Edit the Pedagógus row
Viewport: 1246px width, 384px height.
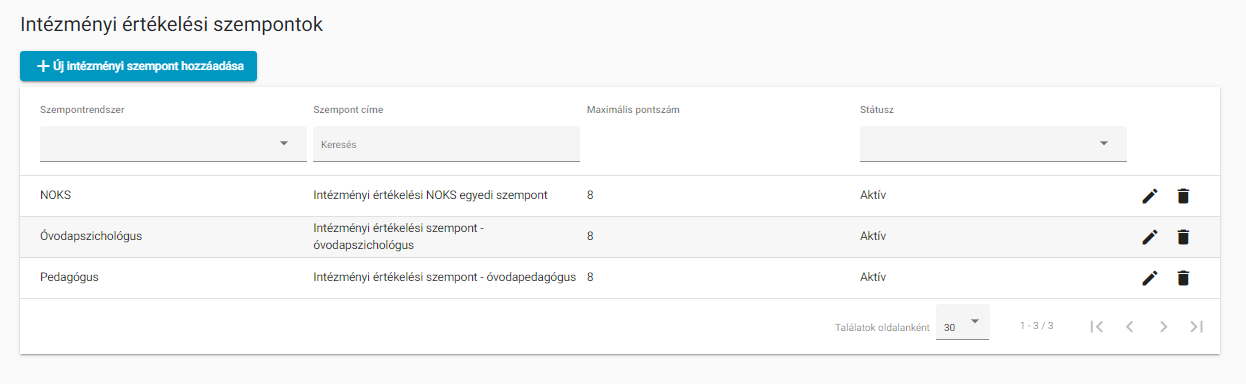click(1149, 278)
